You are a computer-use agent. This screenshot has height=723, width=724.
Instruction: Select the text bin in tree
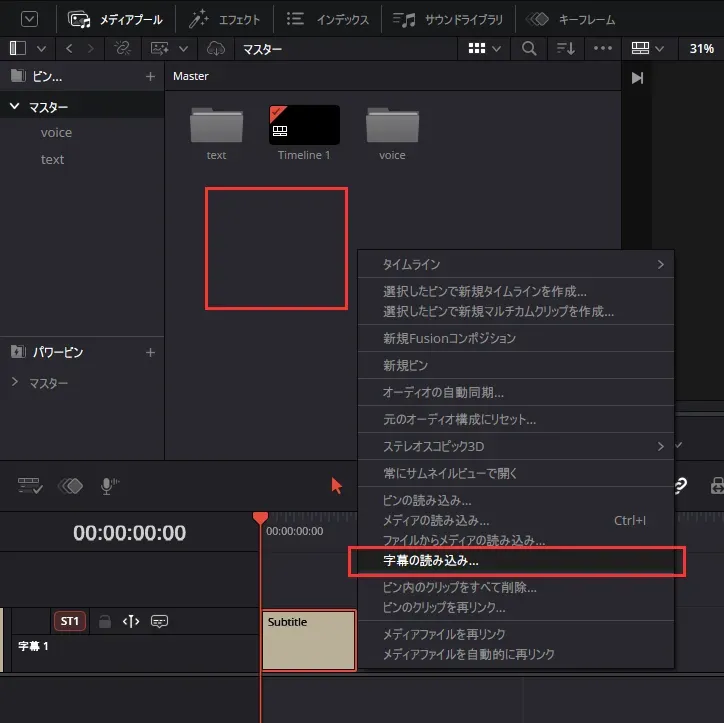pos(52,159)
